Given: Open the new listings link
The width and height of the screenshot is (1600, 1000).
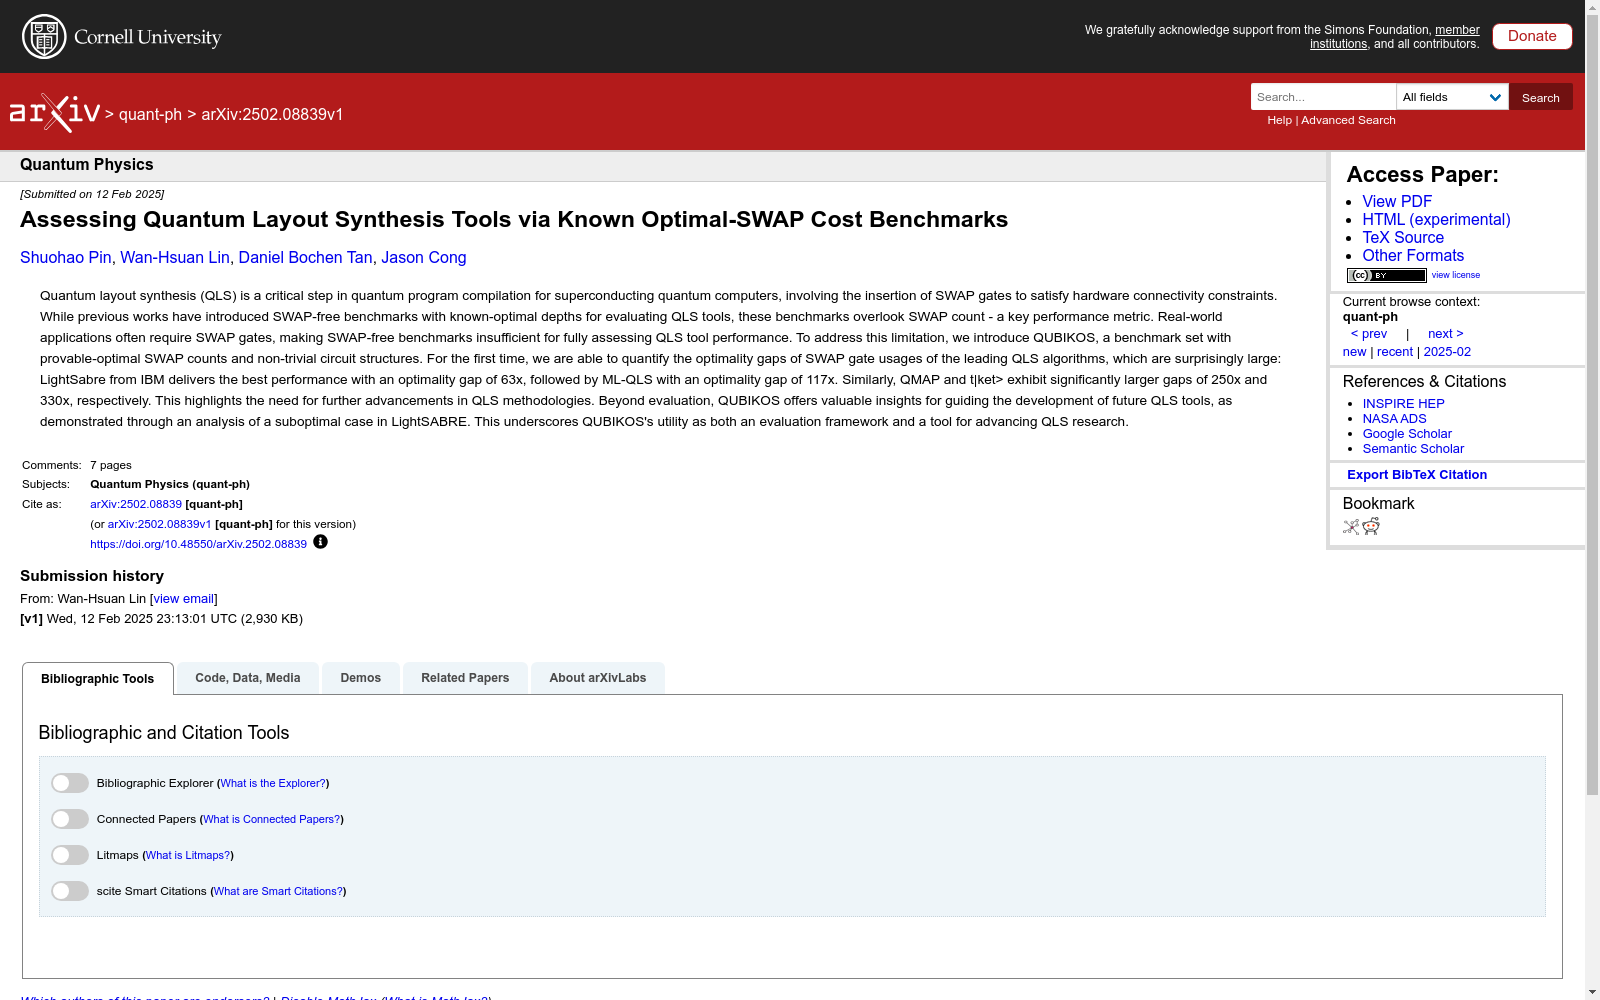Looking at the screenshot, I should tap(1354, 352).
